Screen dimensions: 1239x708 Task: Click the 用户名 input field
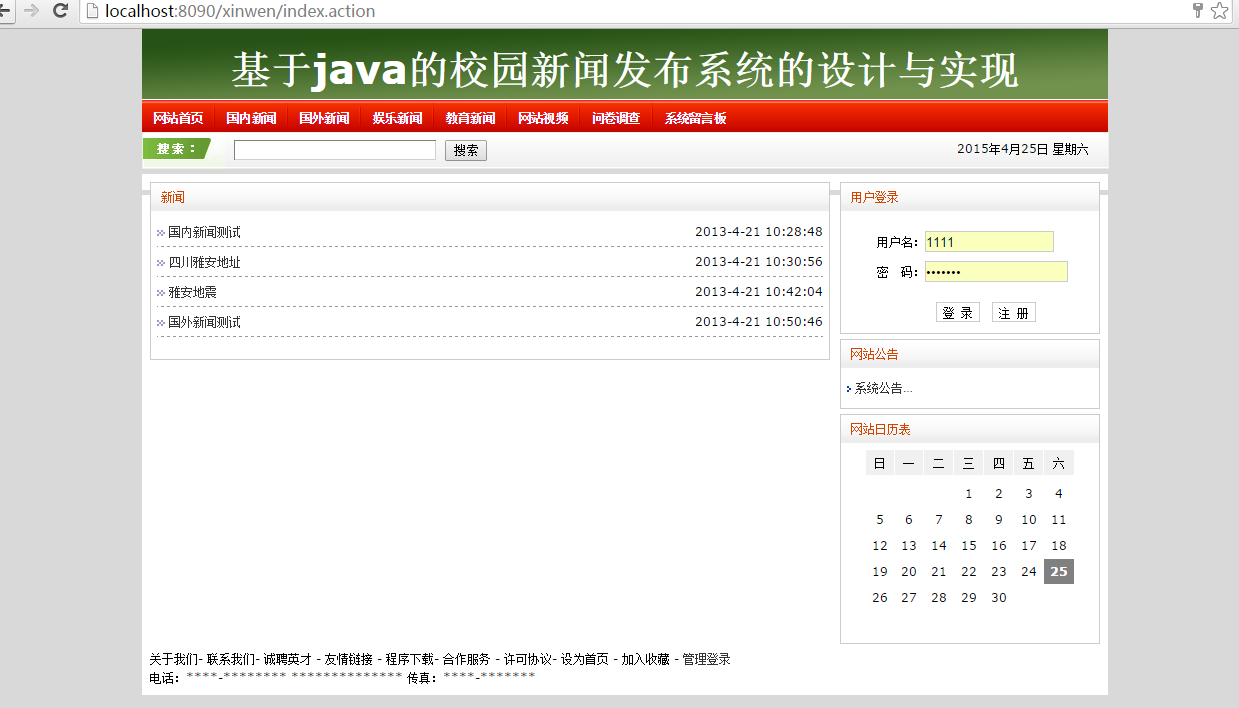pos(989,242)
